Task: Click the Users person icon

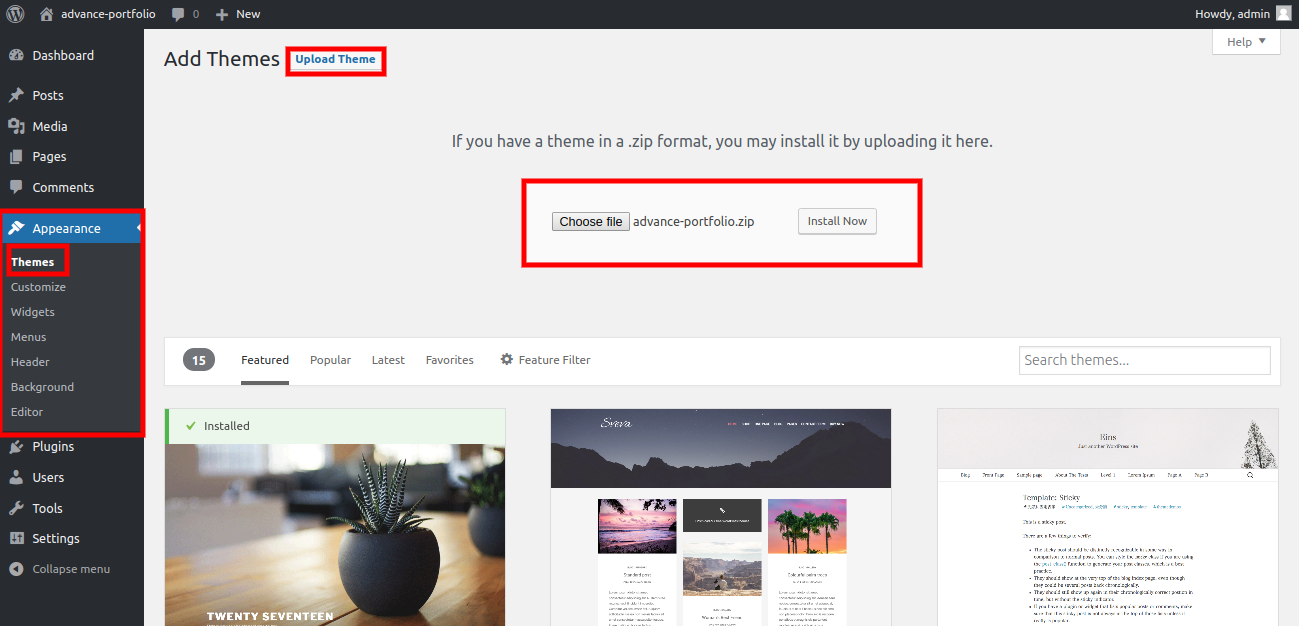Action: pyautogui.click(x=16, y=477)
